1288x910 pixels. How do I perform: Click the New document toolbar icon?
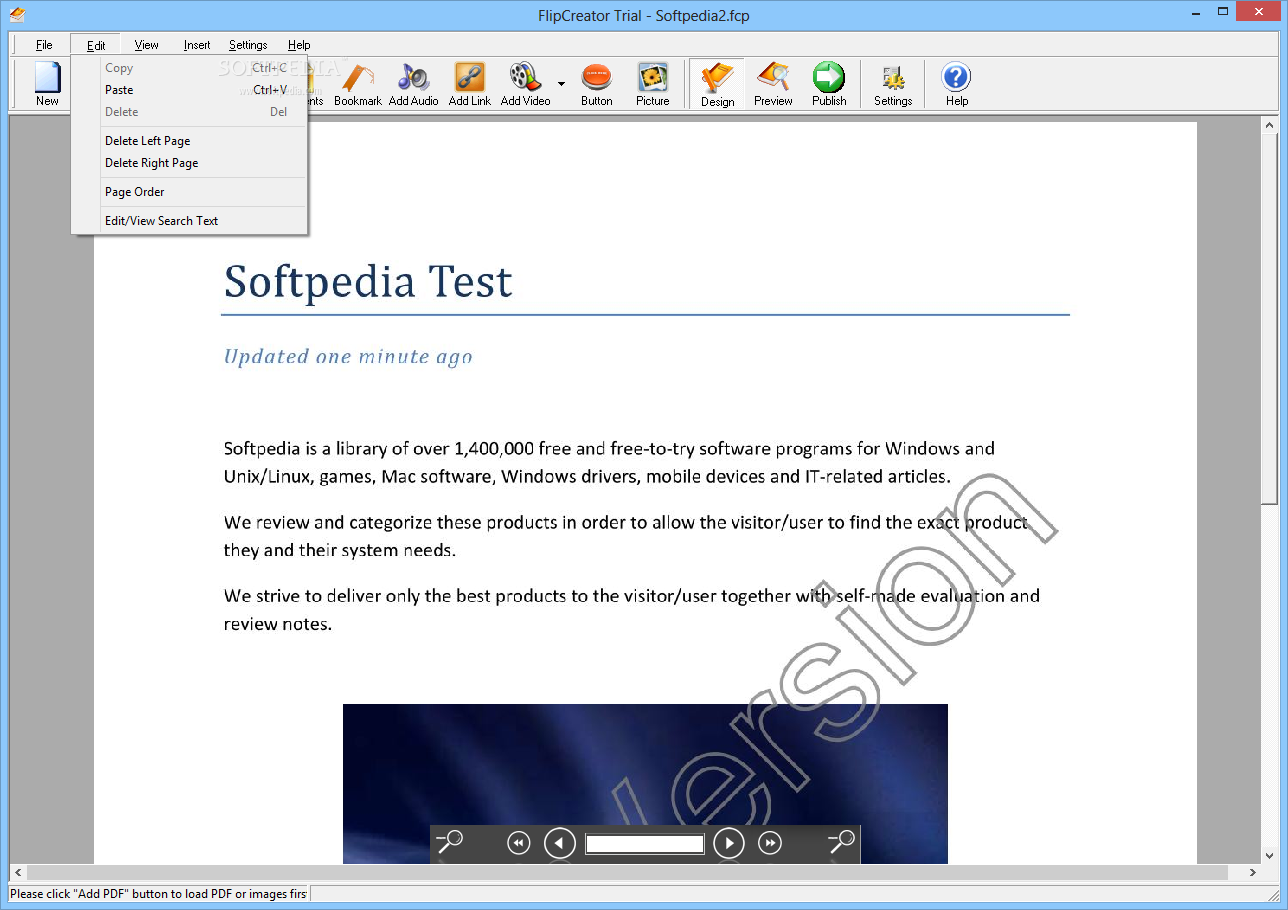pos(47,84)
